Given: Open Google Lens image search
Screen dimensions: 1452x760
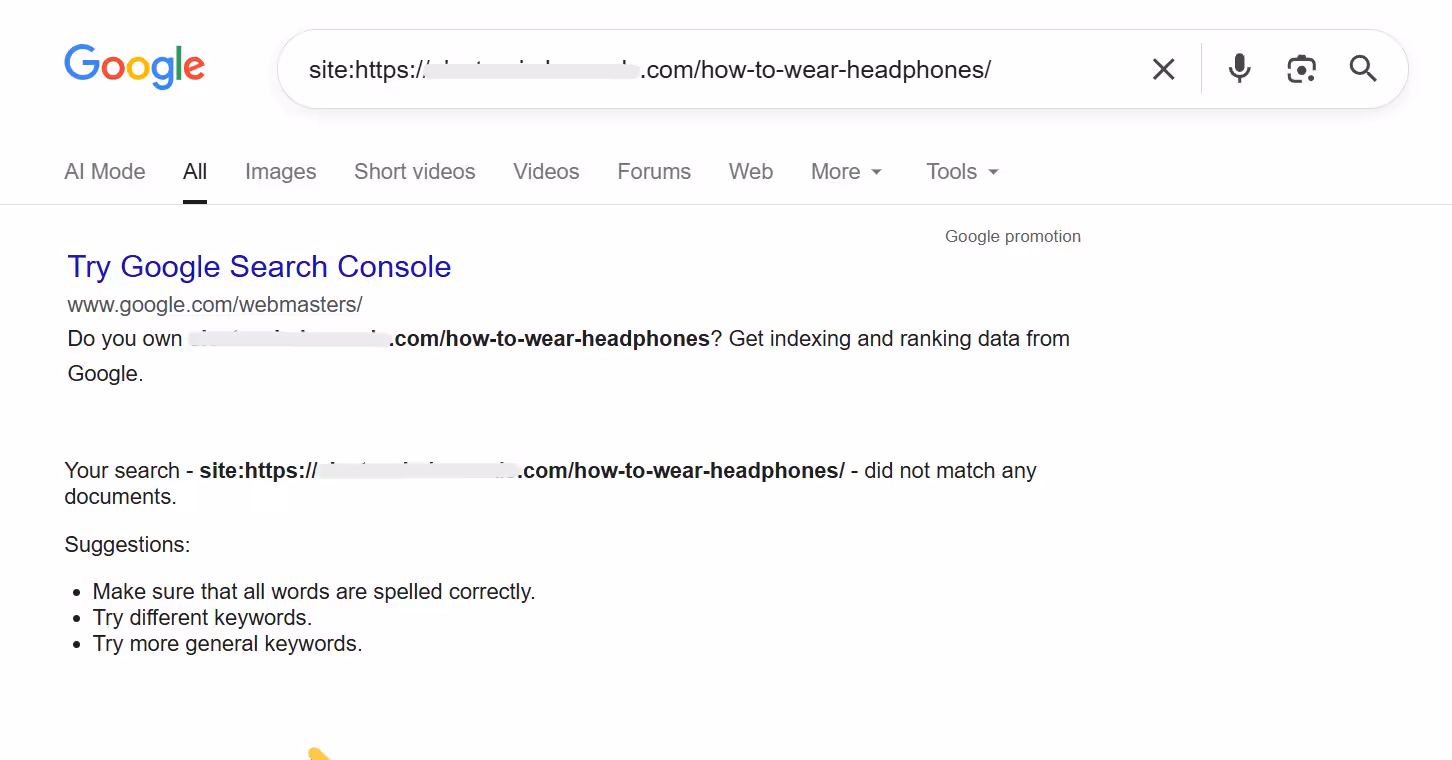Looking at the screenshot, I should click(1301, 68).
